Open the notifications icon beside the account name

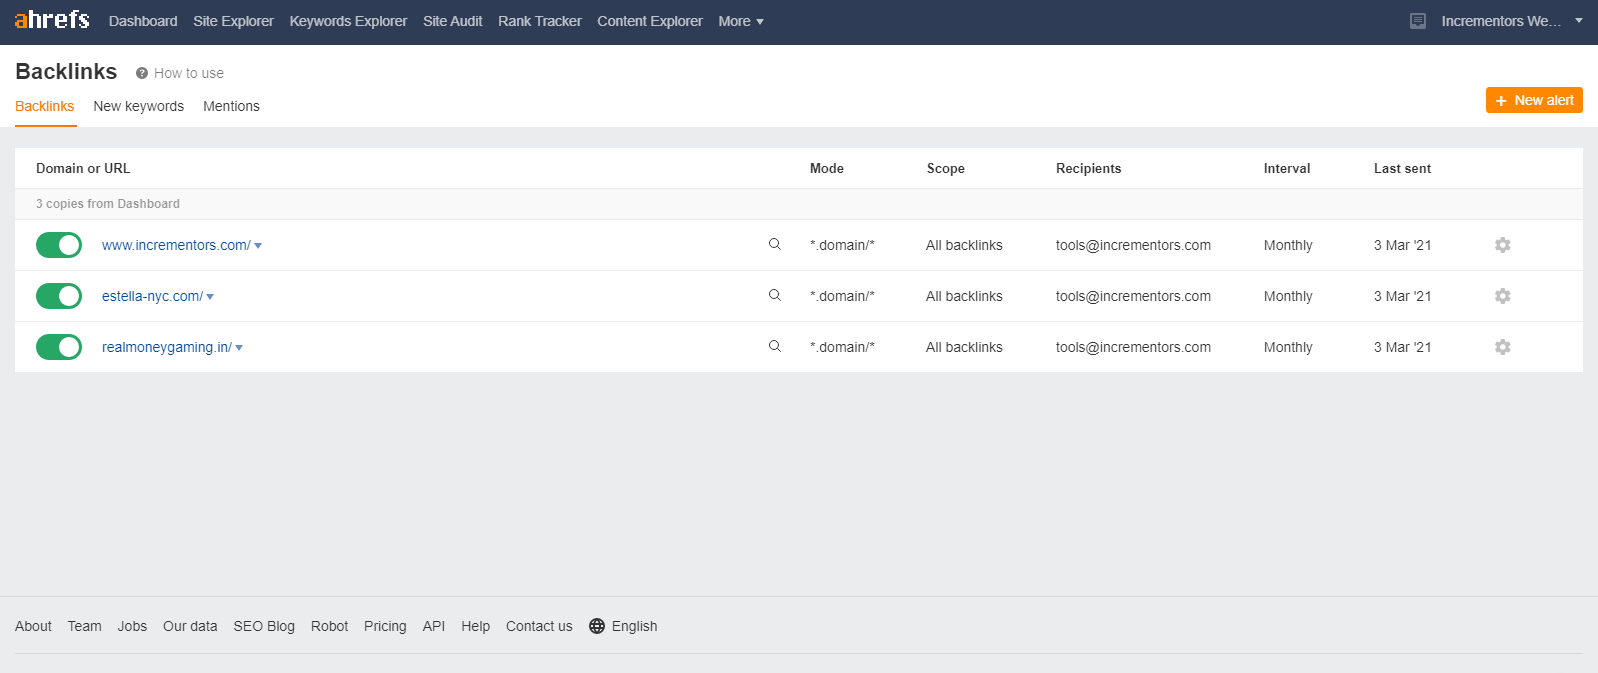[x=1418, y=21]
